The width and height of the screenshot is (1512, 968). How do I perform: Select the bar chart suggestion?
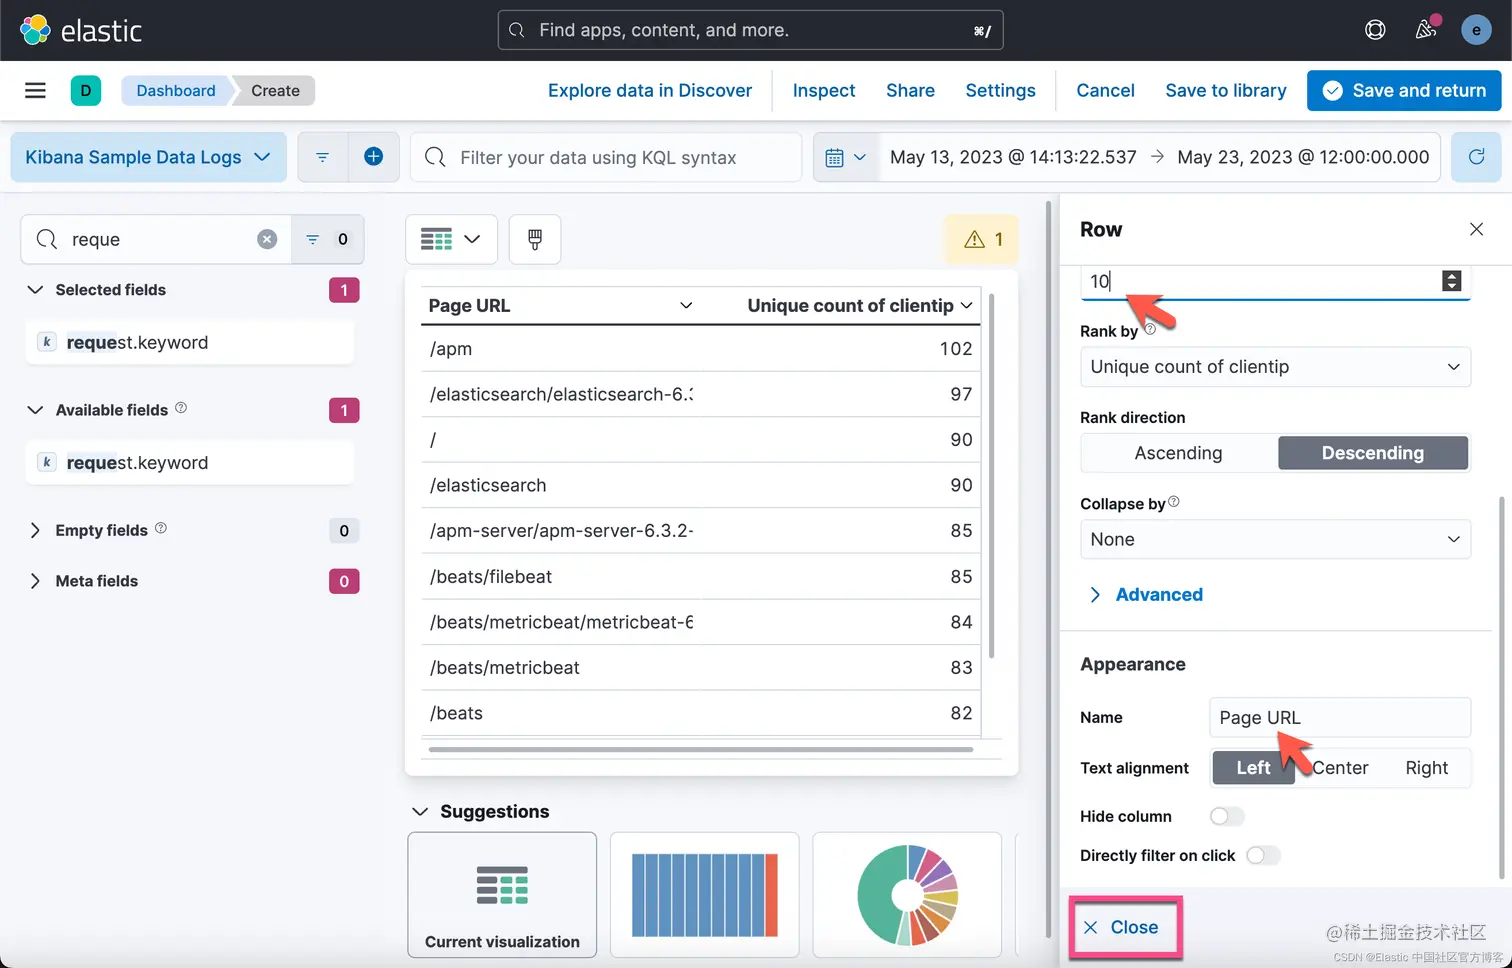pyautogui.click(x=705, y=895)
